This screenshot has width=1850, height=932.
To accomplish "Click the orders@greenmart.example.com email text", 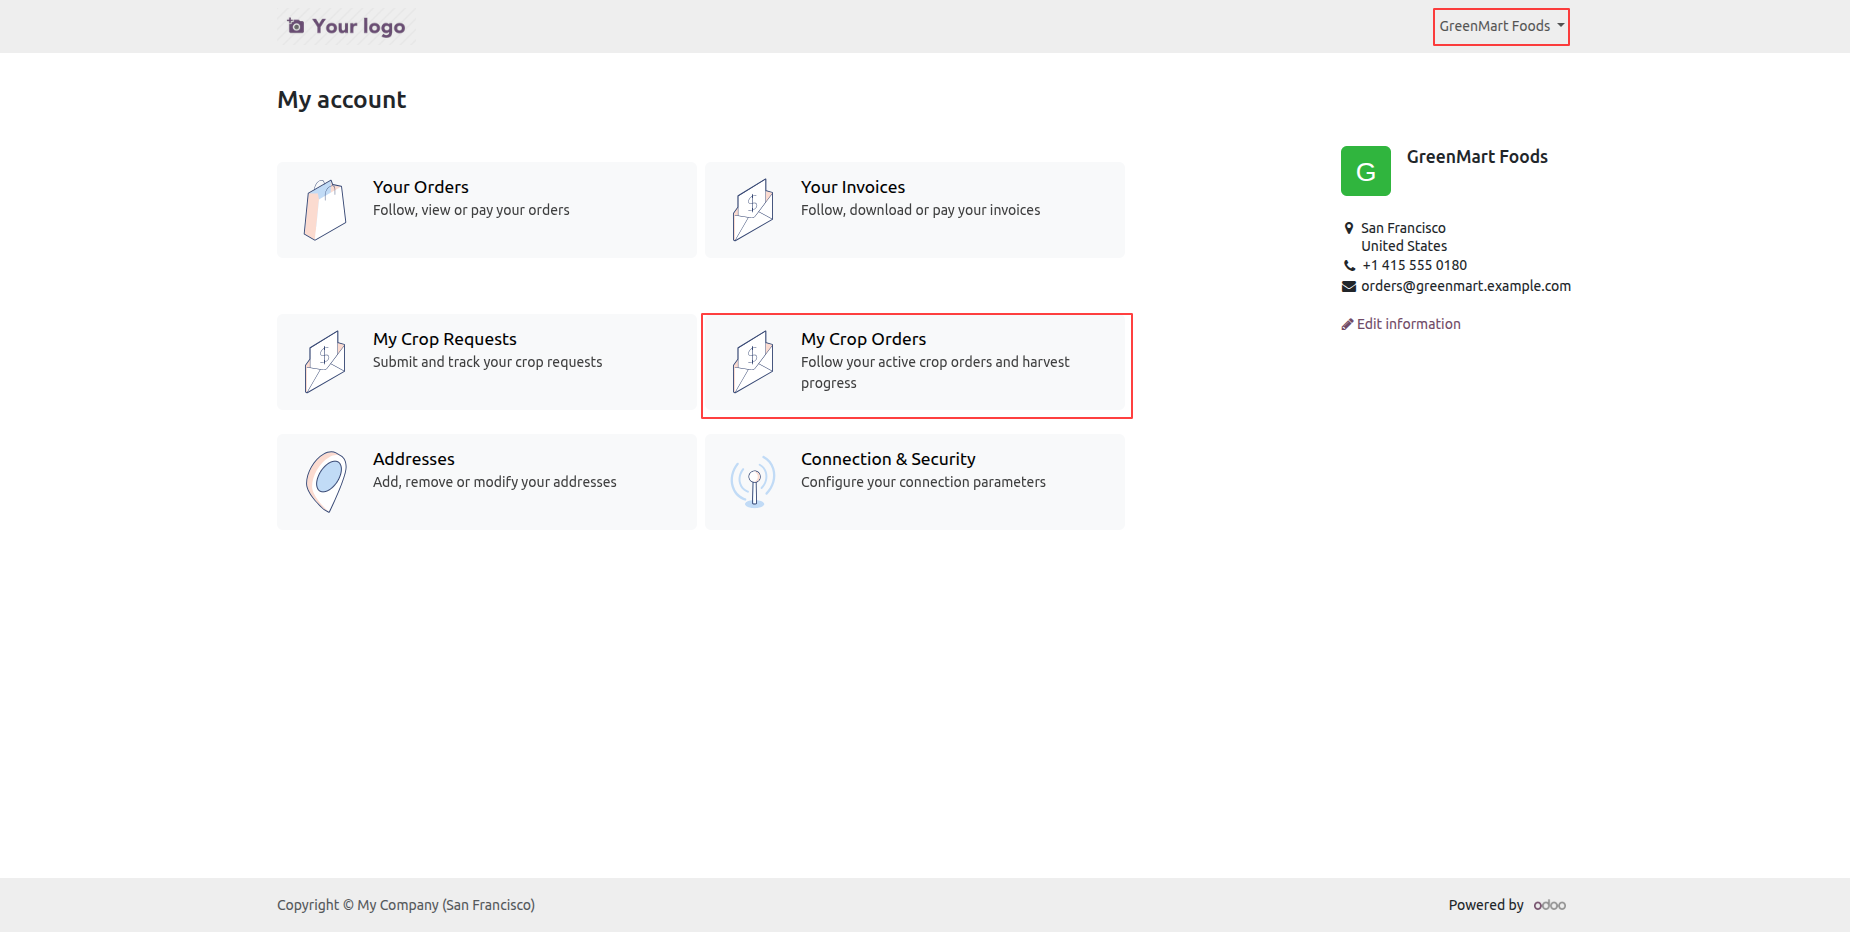I will coord(1466,286).
